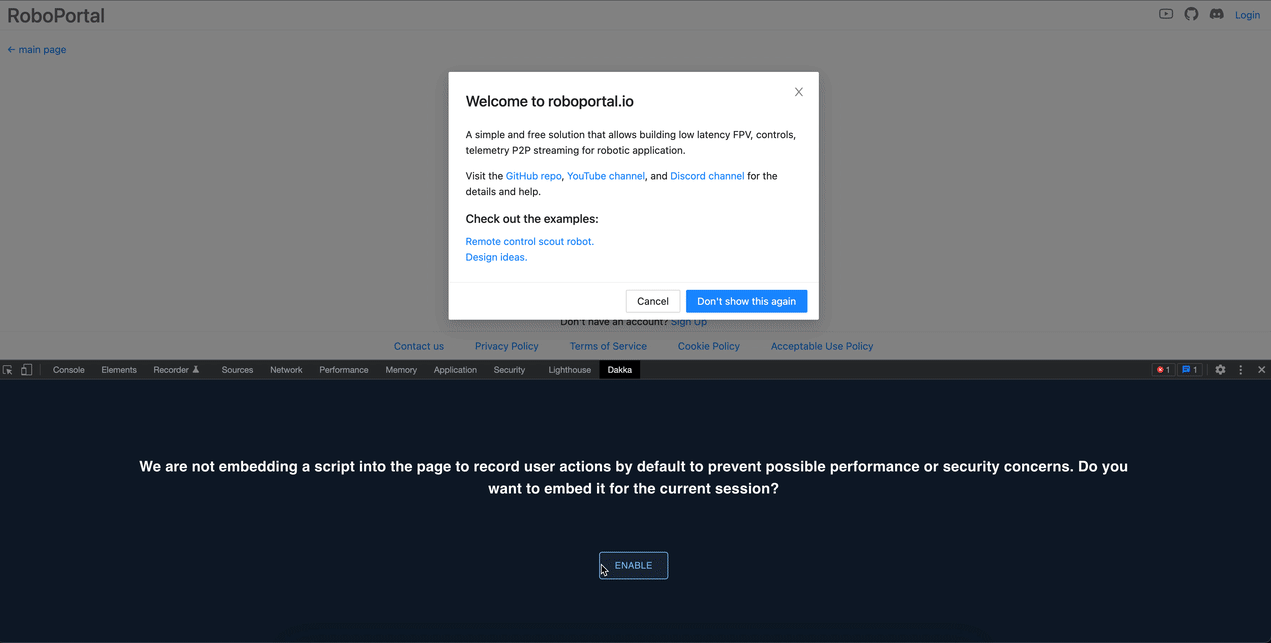Screen dimensions: 1271x643
Task: Open the YouTube channel link
Action: 606,176
